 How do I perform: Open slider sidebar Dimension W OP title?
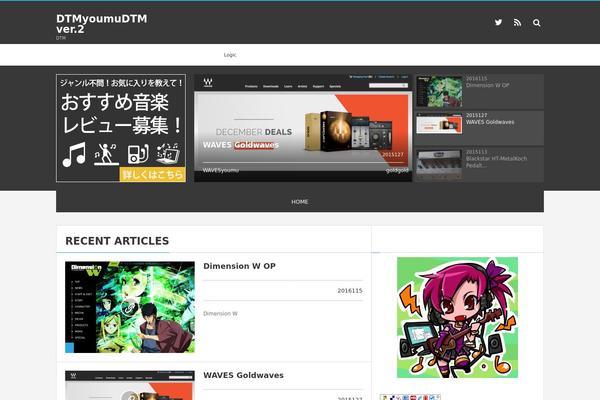[488, 85]
